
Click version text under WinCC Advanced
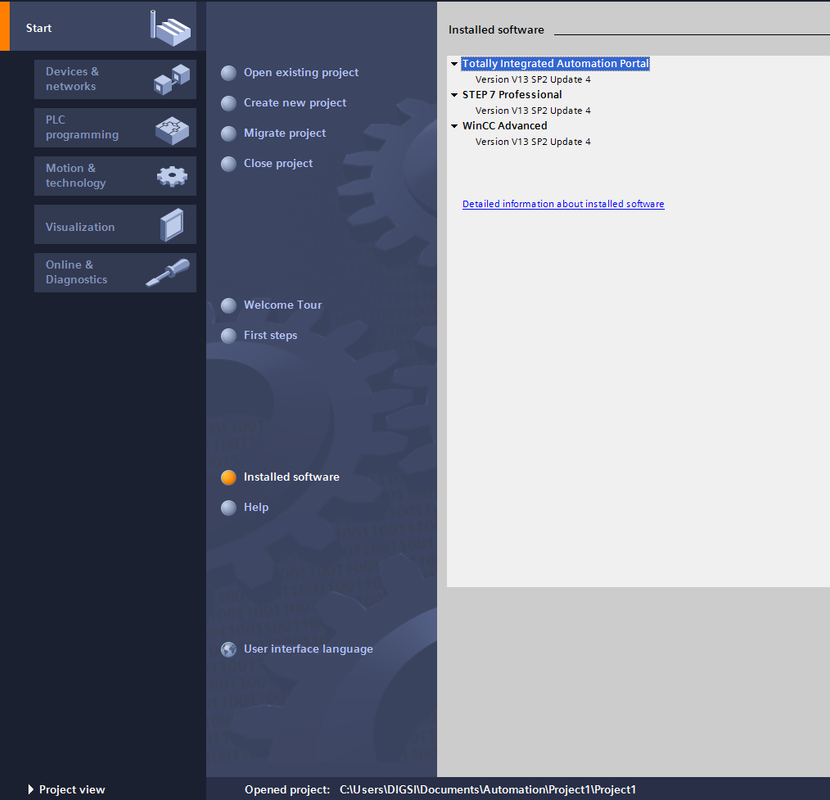click(x=533, y=142)
